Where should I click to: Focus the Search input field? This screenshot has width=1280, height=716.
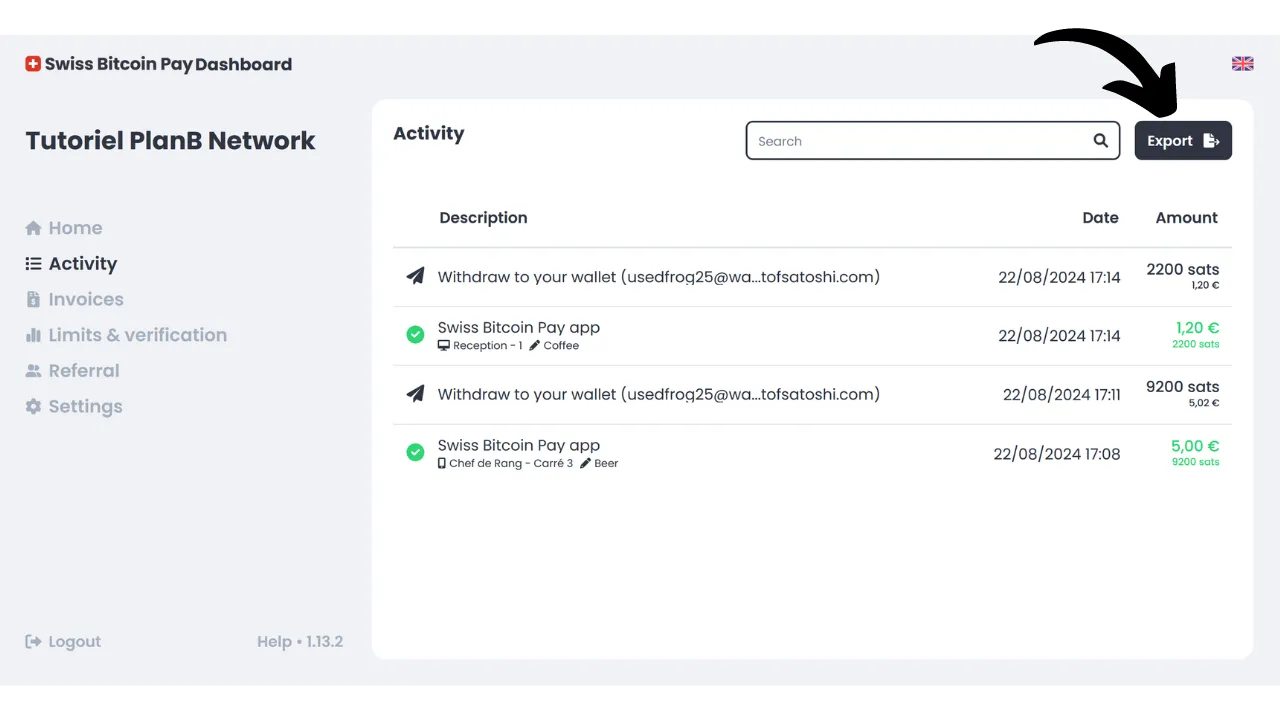(920, 141)
